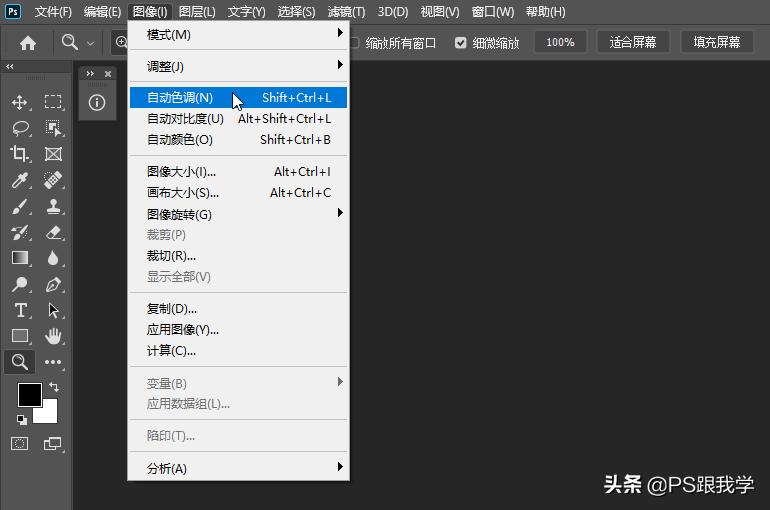
Task: Collapse the toolbox with double-arrow
Action: (x=10, y=66)
